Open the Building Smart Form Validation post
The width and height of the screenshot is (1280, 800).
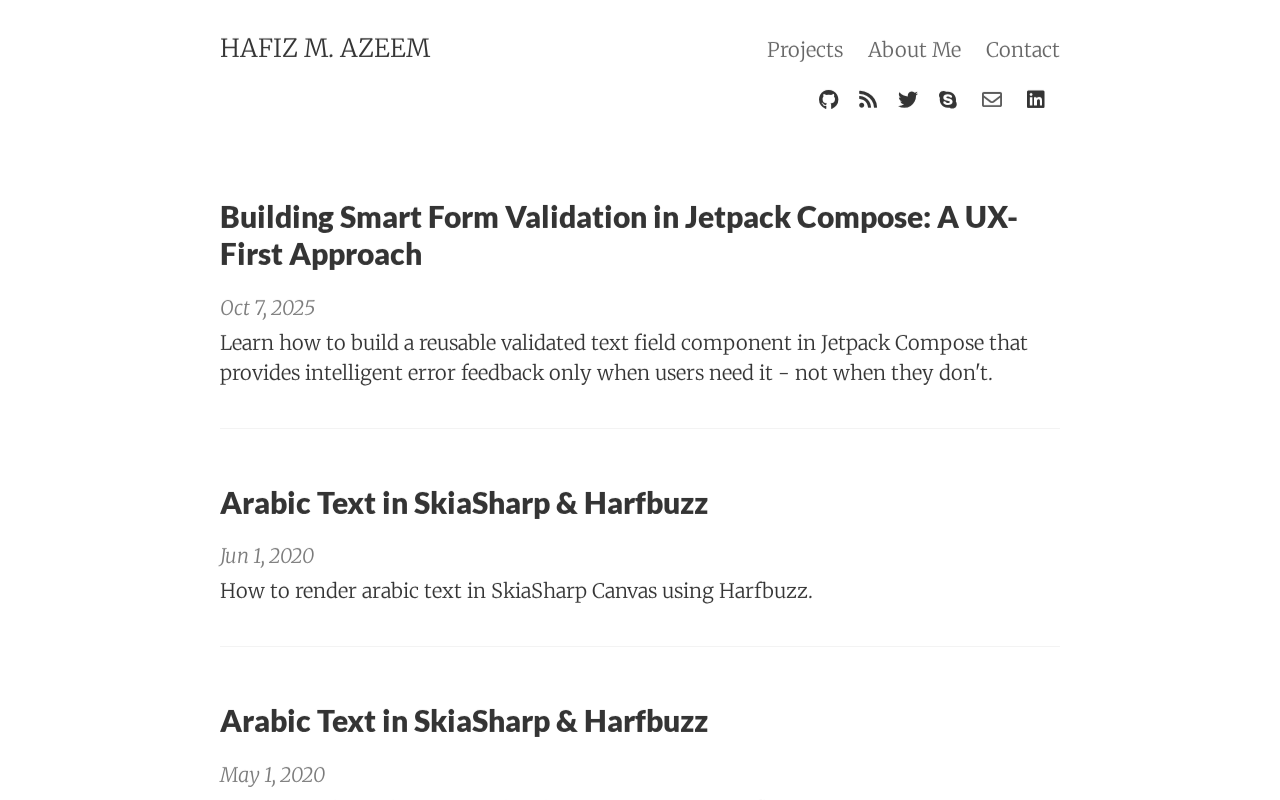coord(618,235)
